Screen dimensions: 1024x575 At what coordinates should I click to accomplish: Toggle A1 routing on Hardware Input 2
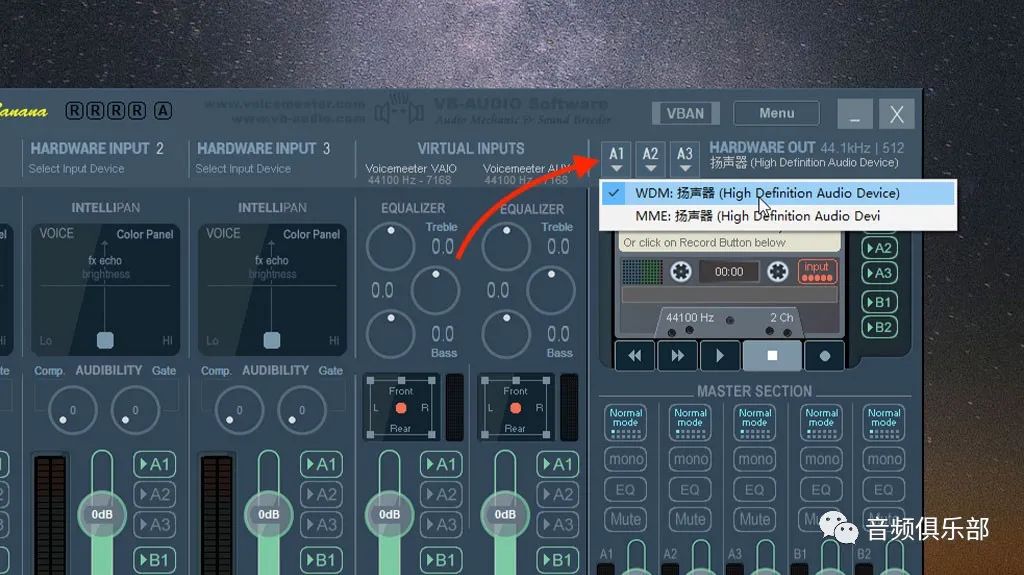coord(154,465)
